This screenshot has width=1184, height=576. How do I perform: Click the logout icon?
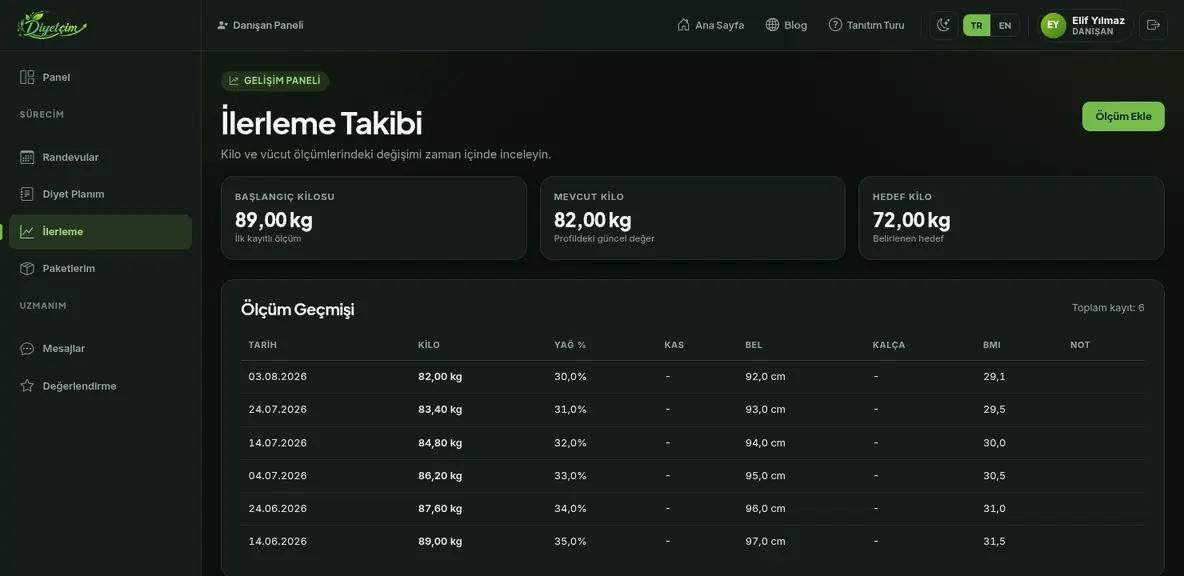[x=1153, y=25]
